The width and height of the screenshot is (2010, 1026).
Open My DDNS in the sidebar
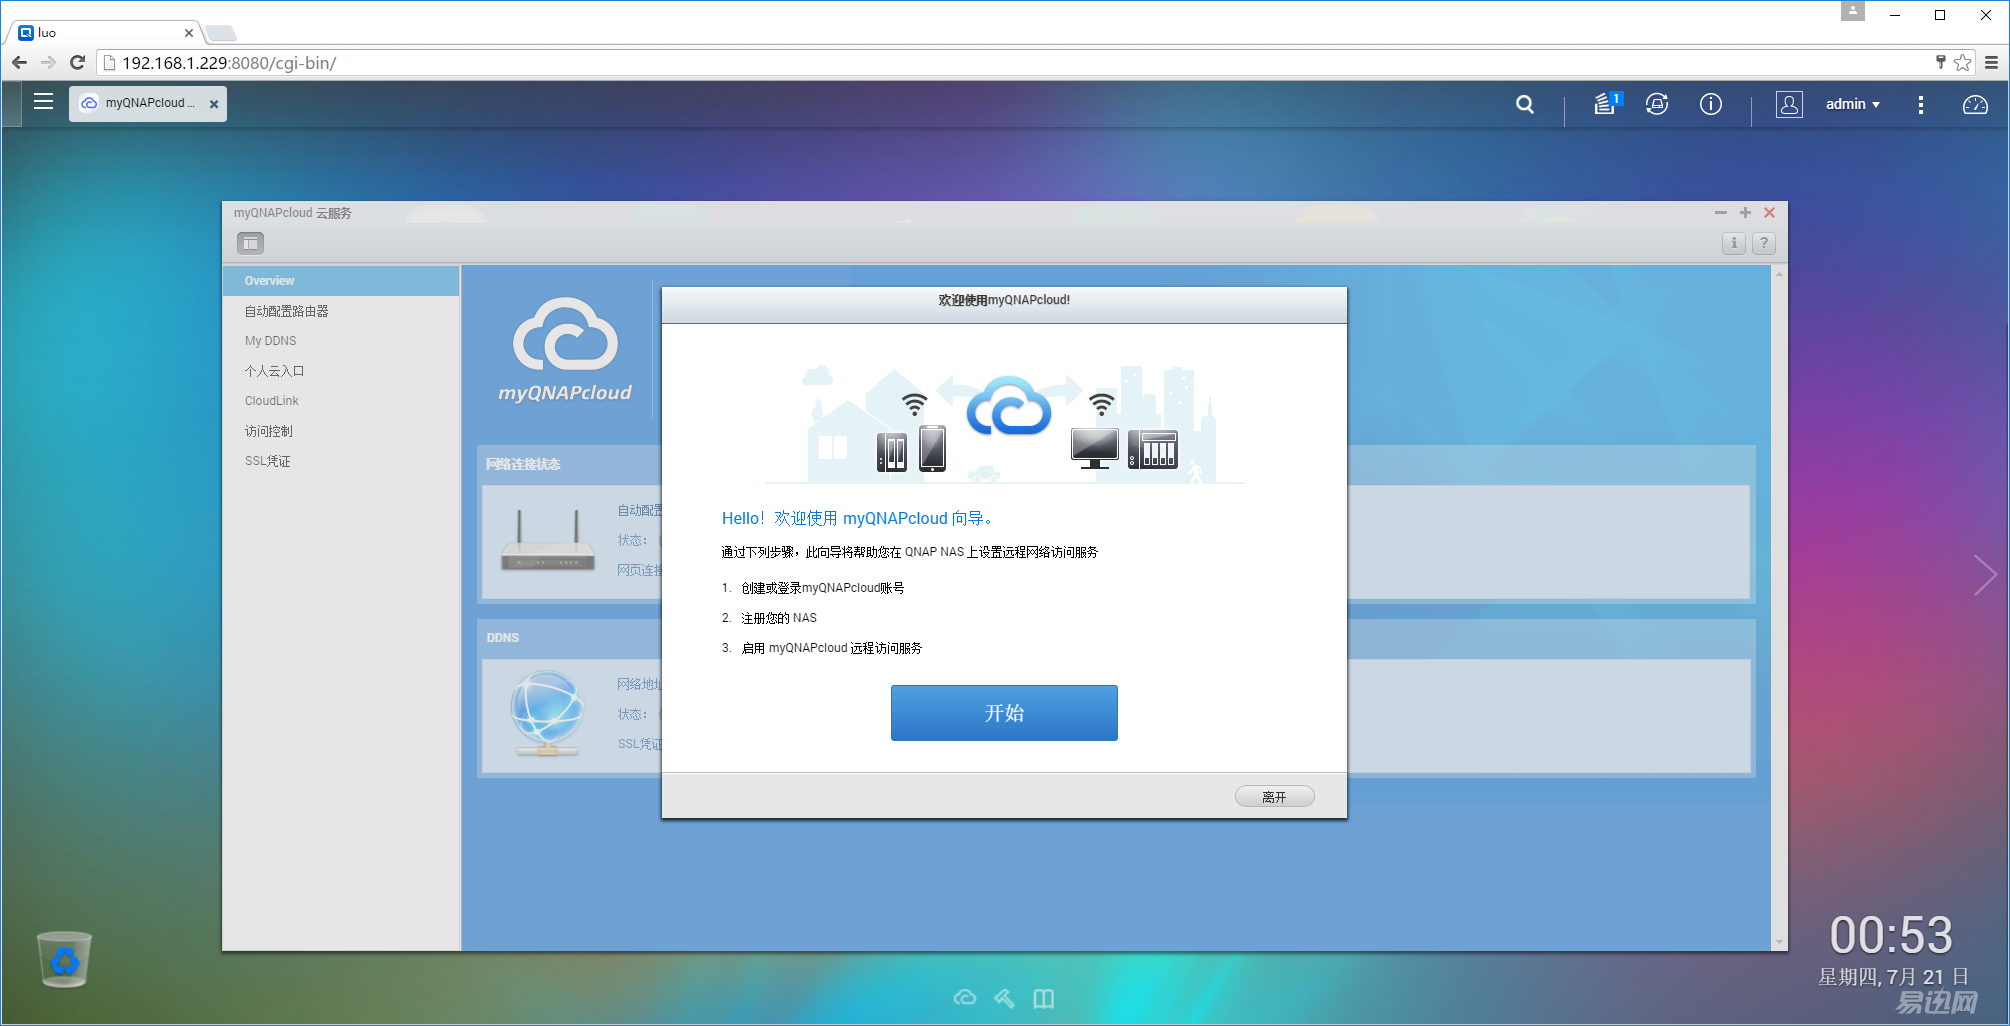341,341
